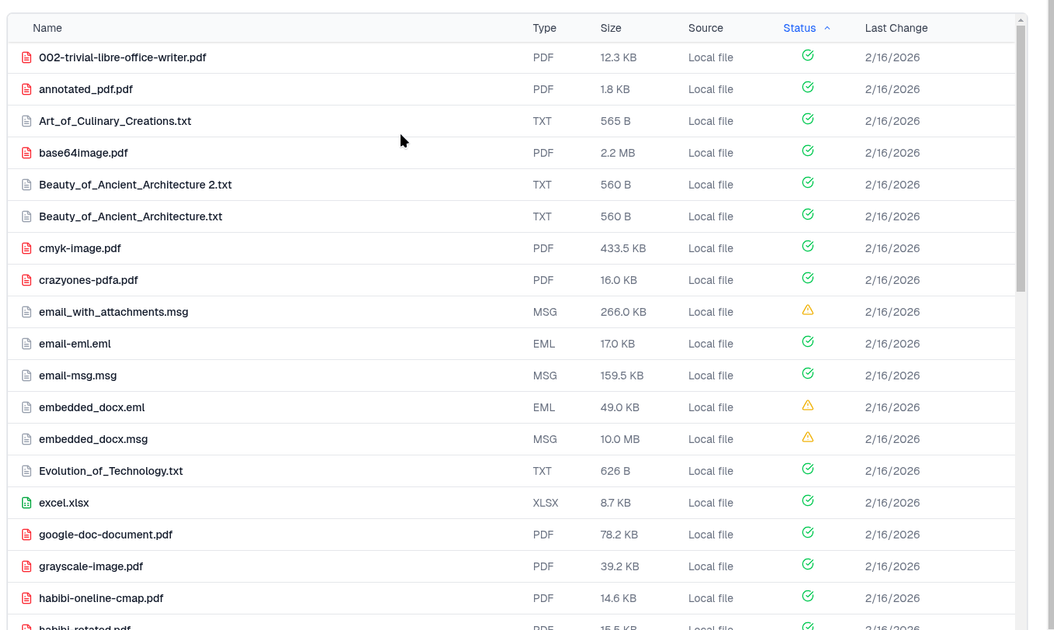Click the PDF icon for 002-trivial-libre-office-writer.pdf
This screenshot has width=1054, height=630.
[x=27, y=58]
